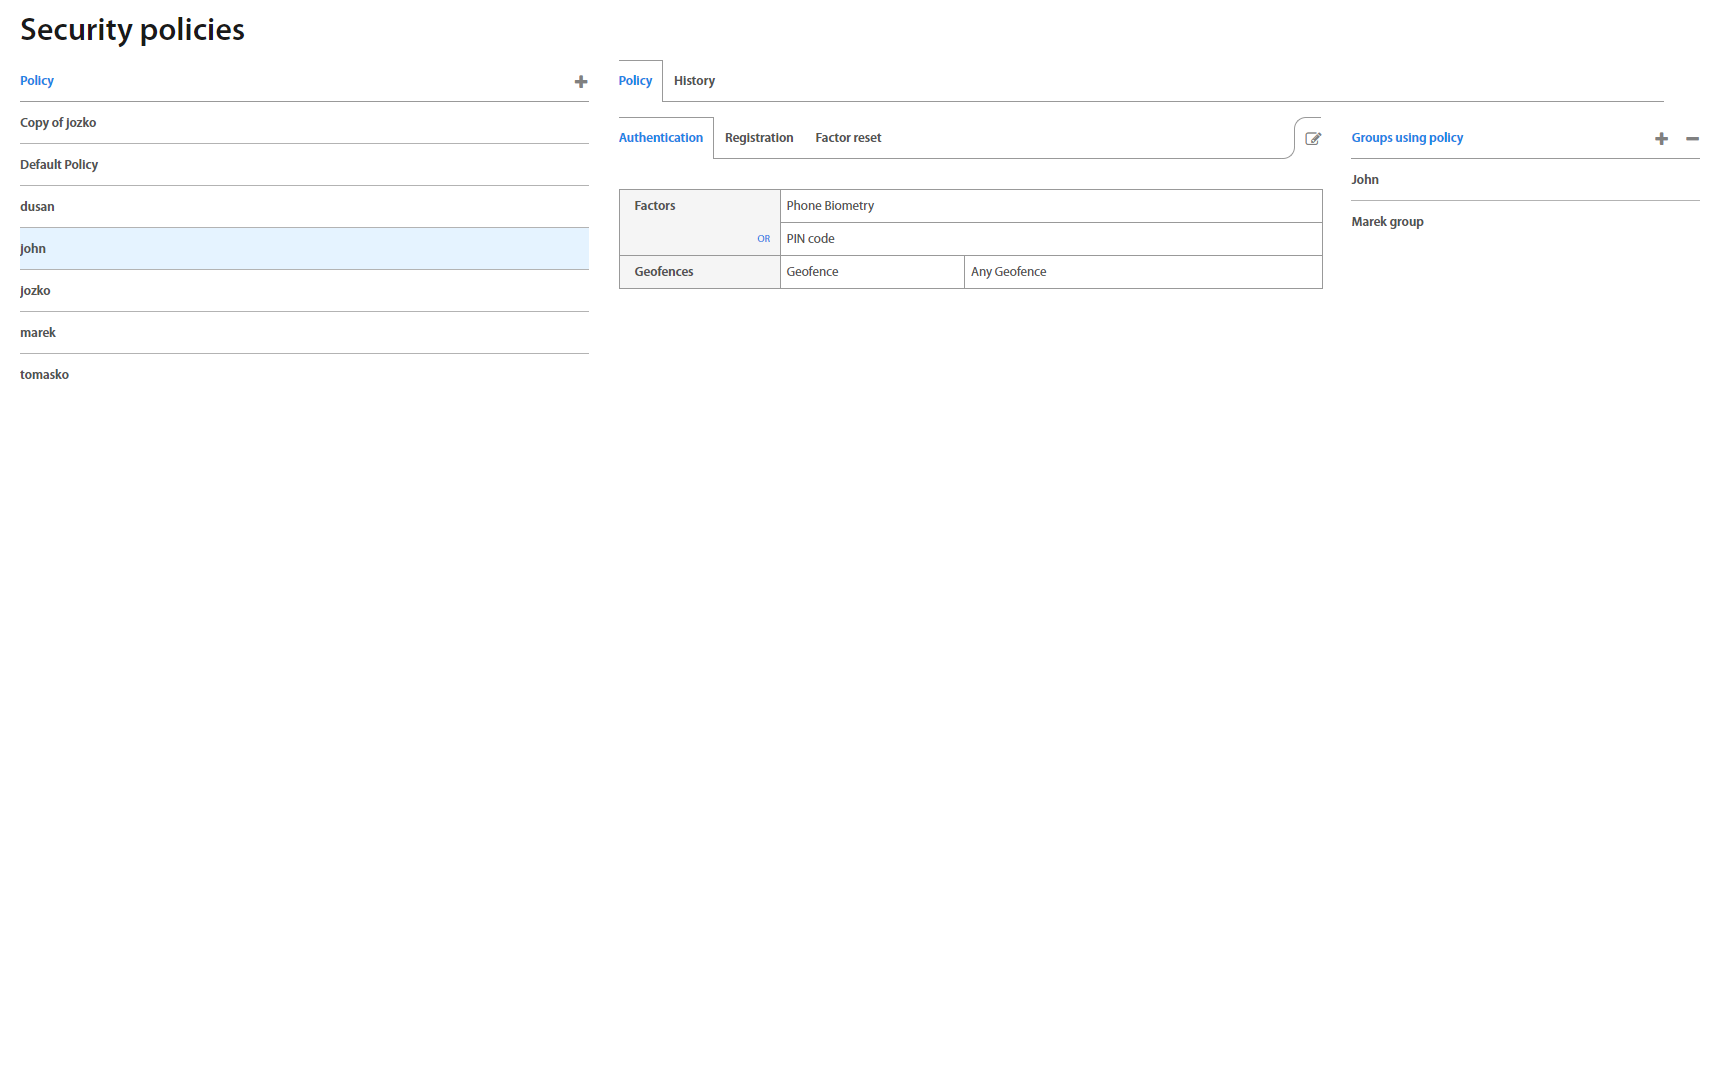Remove a group from this policy
The height and width of the screenshot is (1080, 1720).
coord(1691,139)
